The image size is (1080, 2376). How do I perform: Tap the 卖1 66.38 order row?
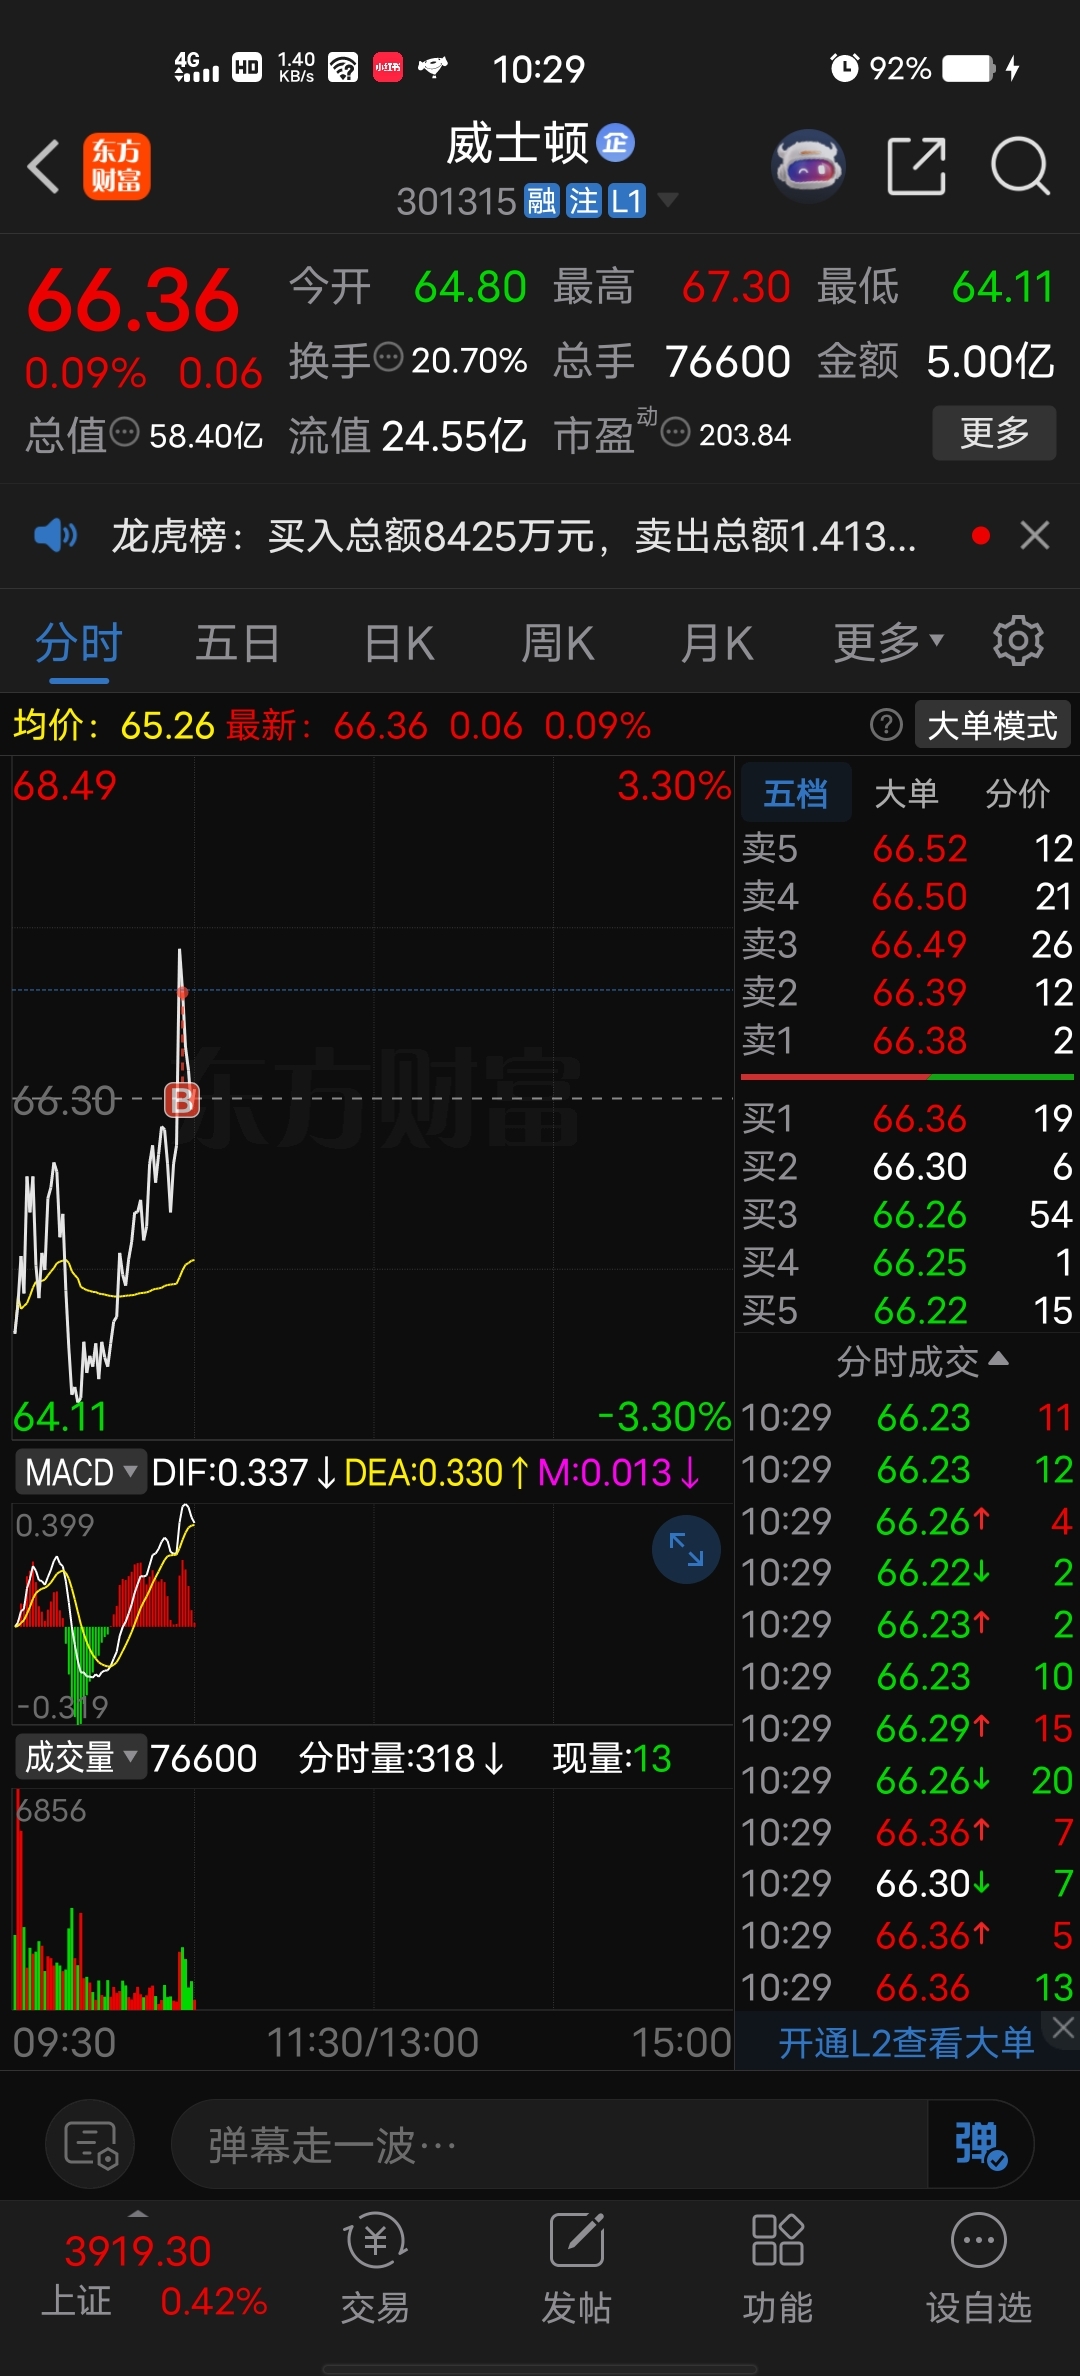(907, 1040)
